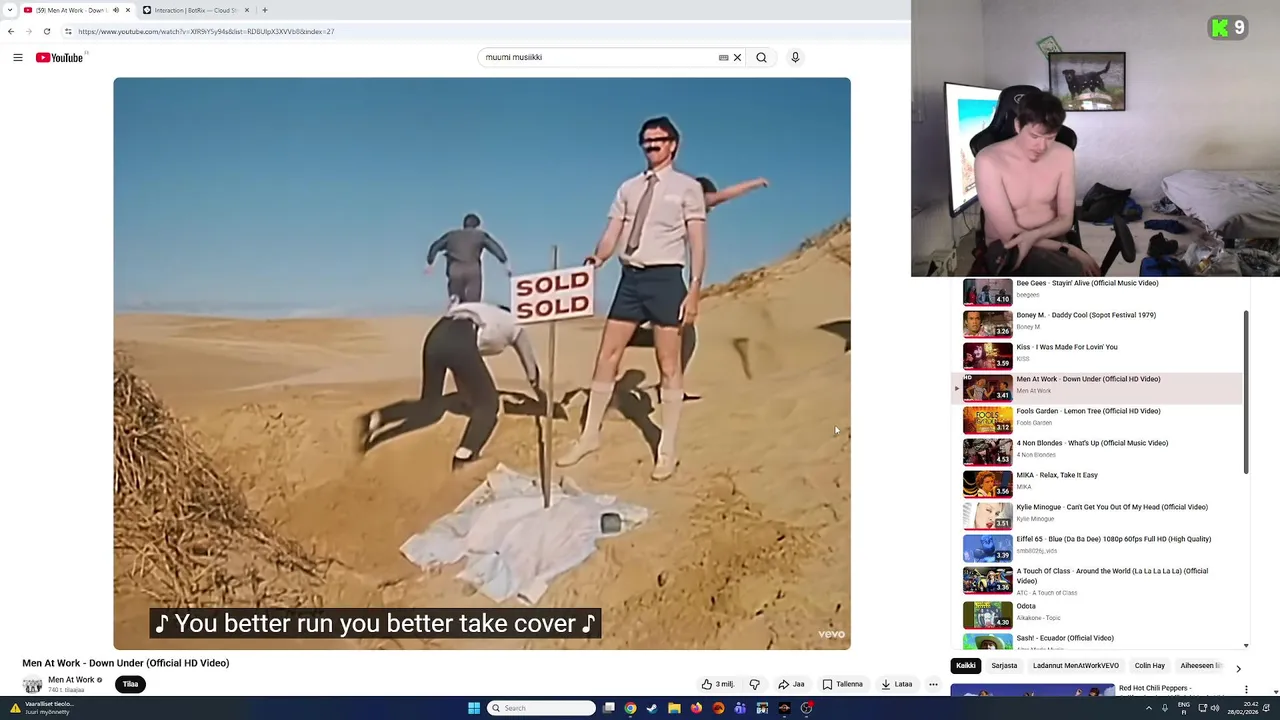Go to the YouTube home logo
1280x720 pixels.
tap(60, 57)
